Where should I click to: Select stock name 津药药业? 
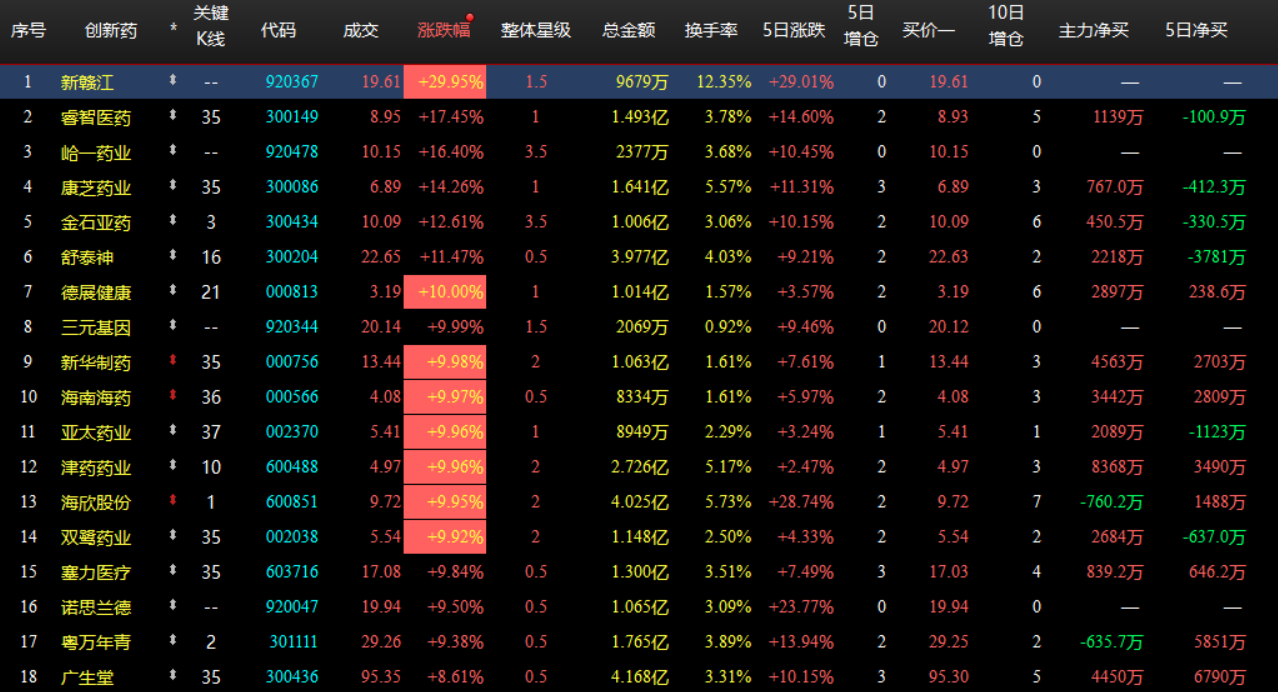[x=96, y=467]
